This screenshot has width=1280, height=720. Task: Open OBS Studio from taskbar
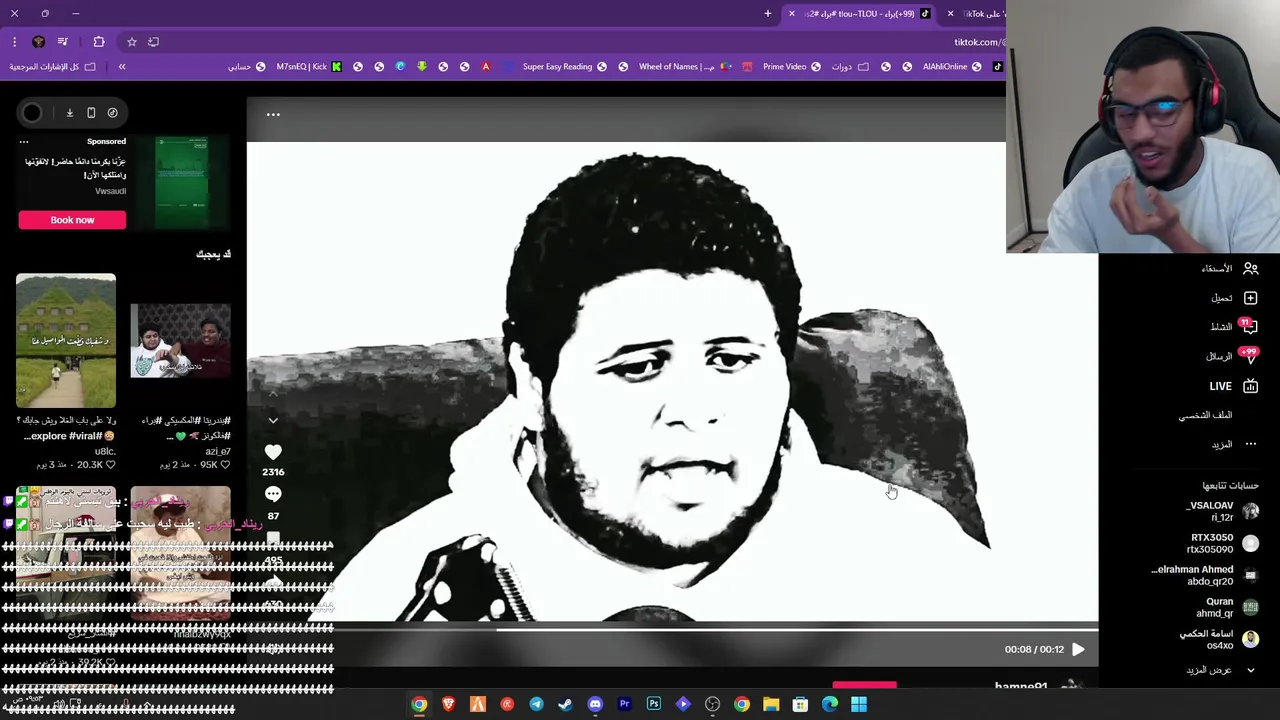tap(712, 705)
